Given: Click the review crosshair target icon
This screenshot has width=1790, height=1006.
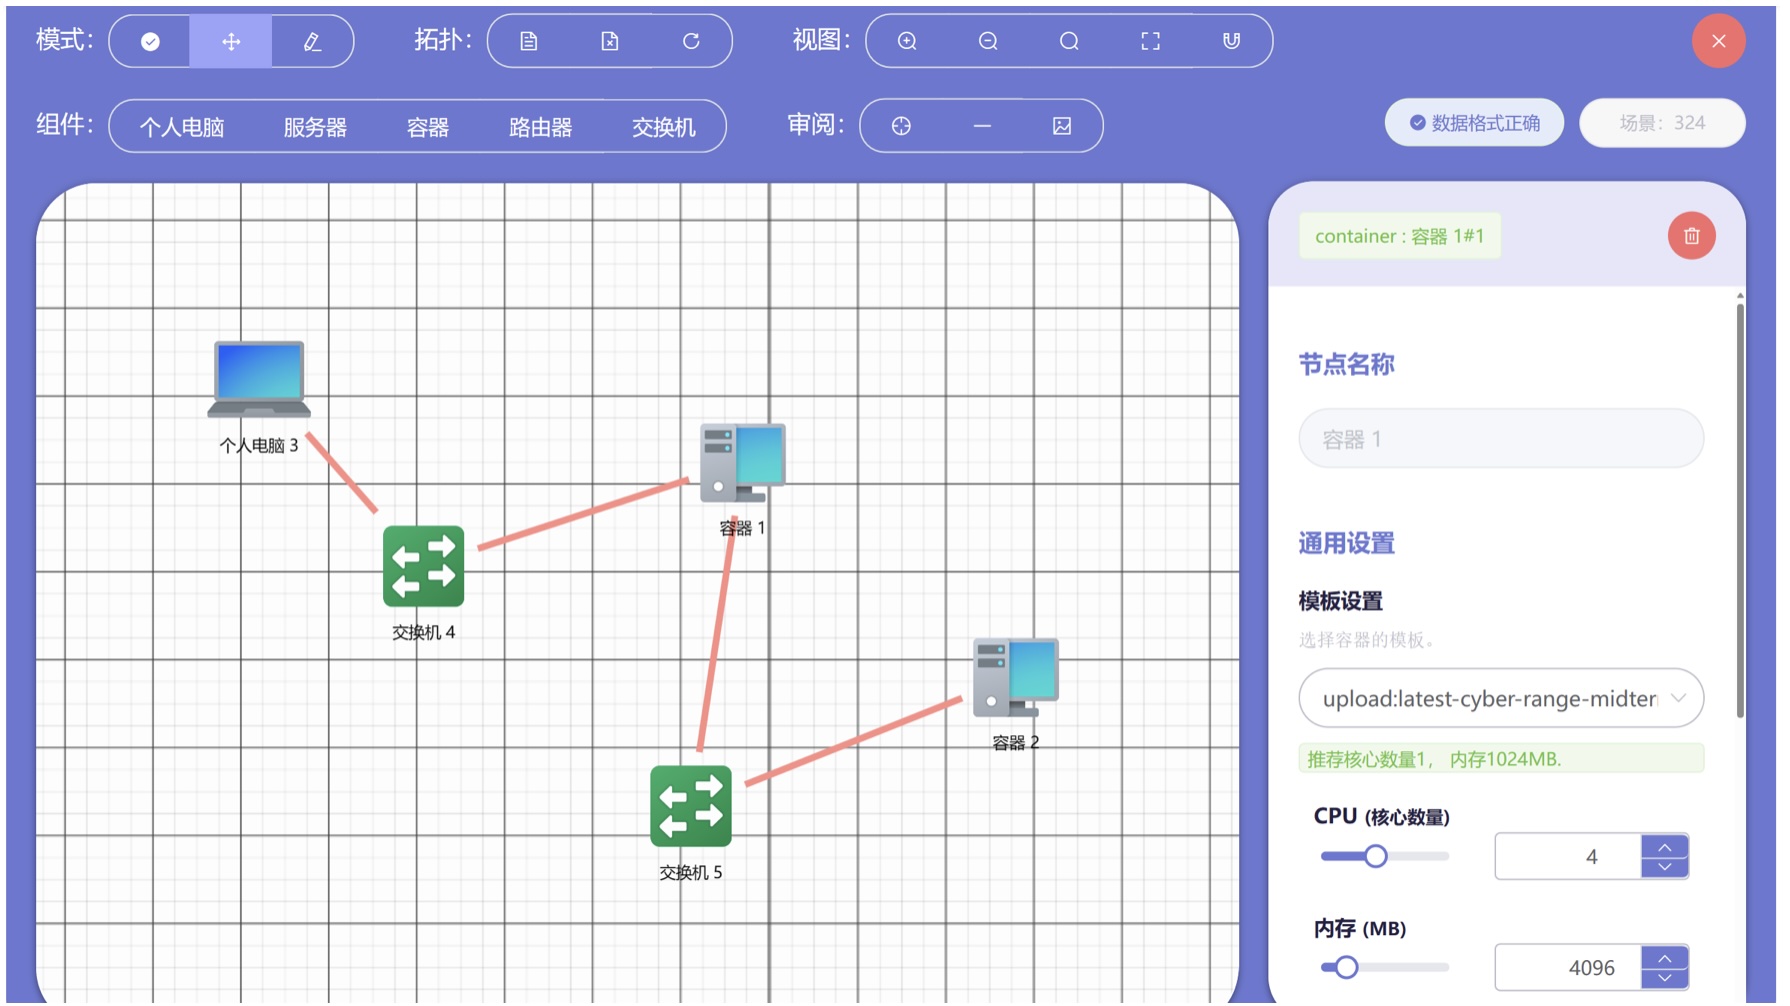Looking at the screenshot, I should tap(901, 126).
